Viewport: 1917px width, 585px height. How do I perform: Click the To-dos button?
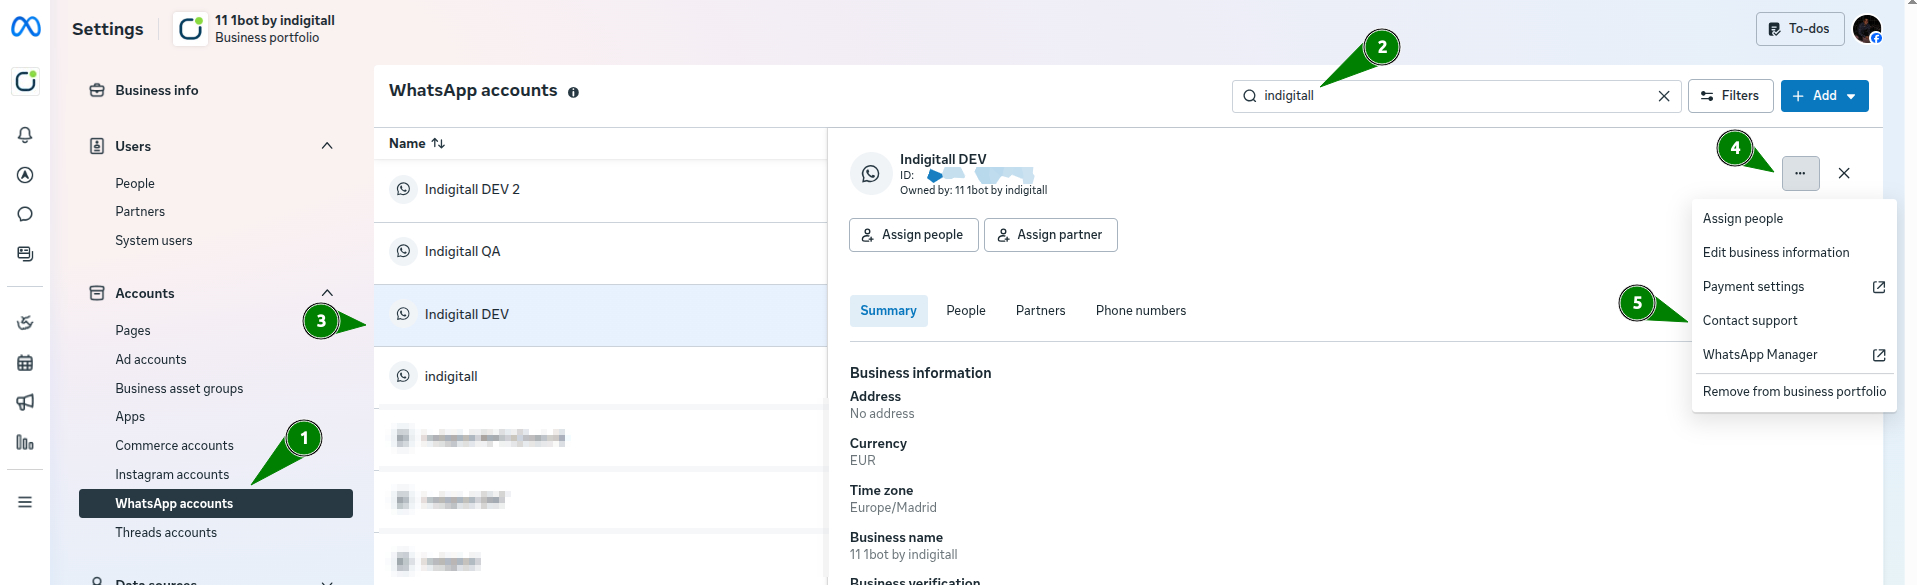(x=1800, y=29)
